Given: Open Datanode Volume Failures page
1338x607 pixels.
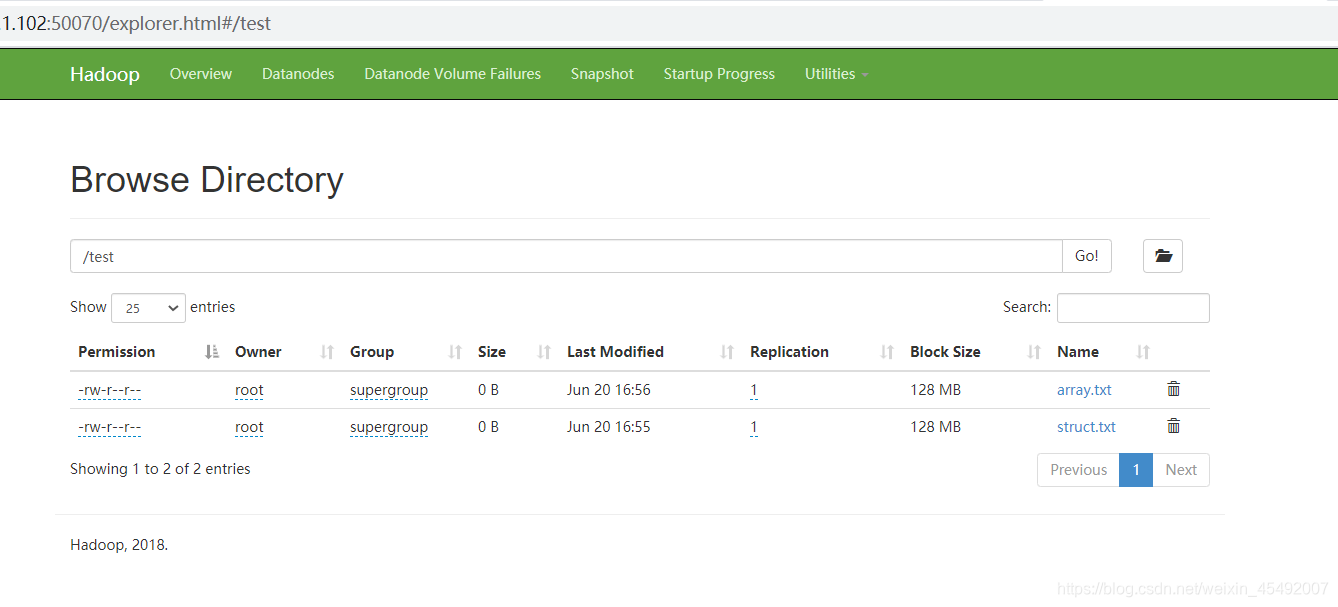Looking at the screenshot, I should point(452,74).
